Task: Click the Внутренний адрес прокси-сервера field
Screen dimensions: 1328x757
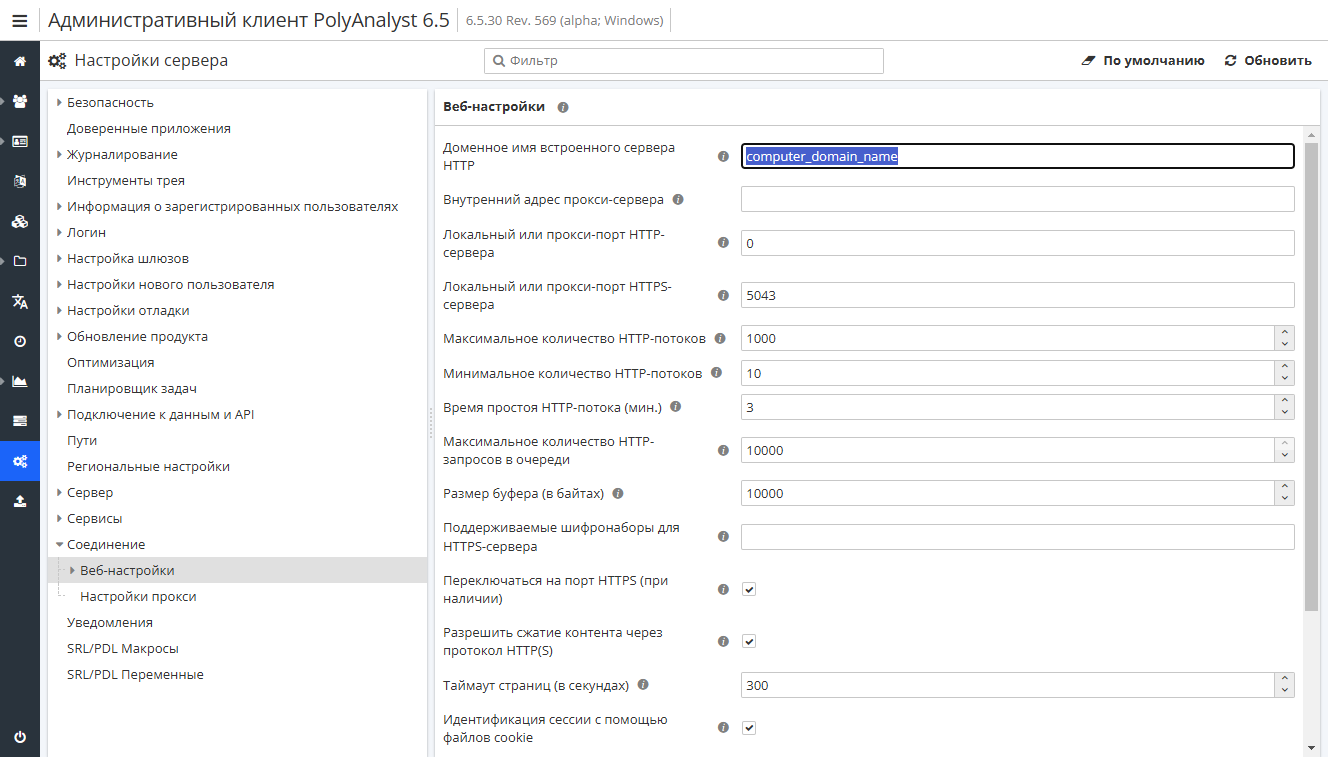Action: pyautogui.click(x=1018, y=199)
